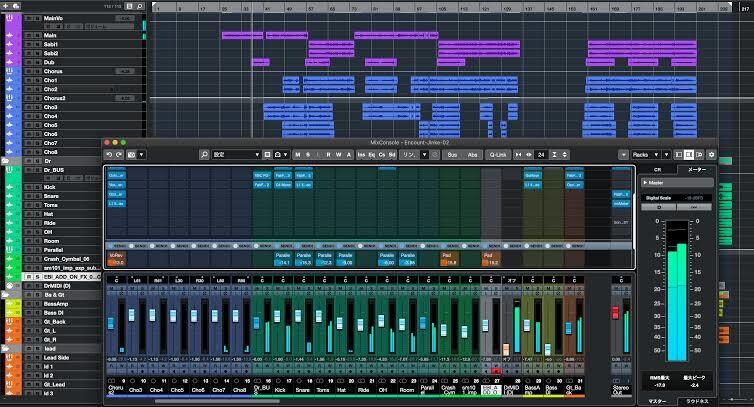Open the link group dropdown arrow
Image resolution: width=754 pixels, height=407 pixels.
point(424,154)
